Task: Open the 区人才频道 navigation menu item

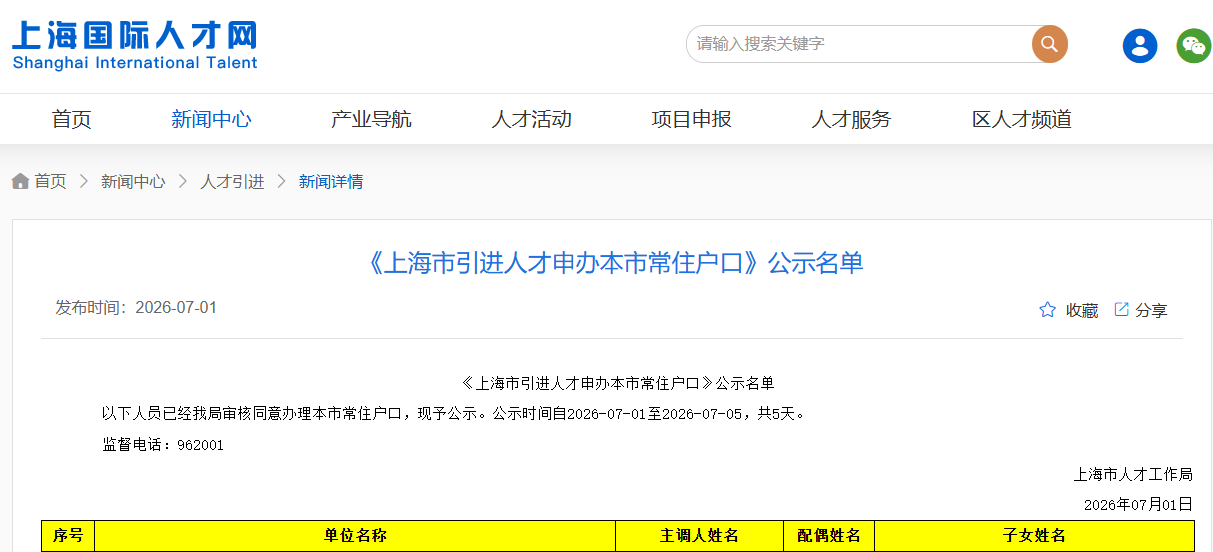Action: click(x=1022, y=119)
